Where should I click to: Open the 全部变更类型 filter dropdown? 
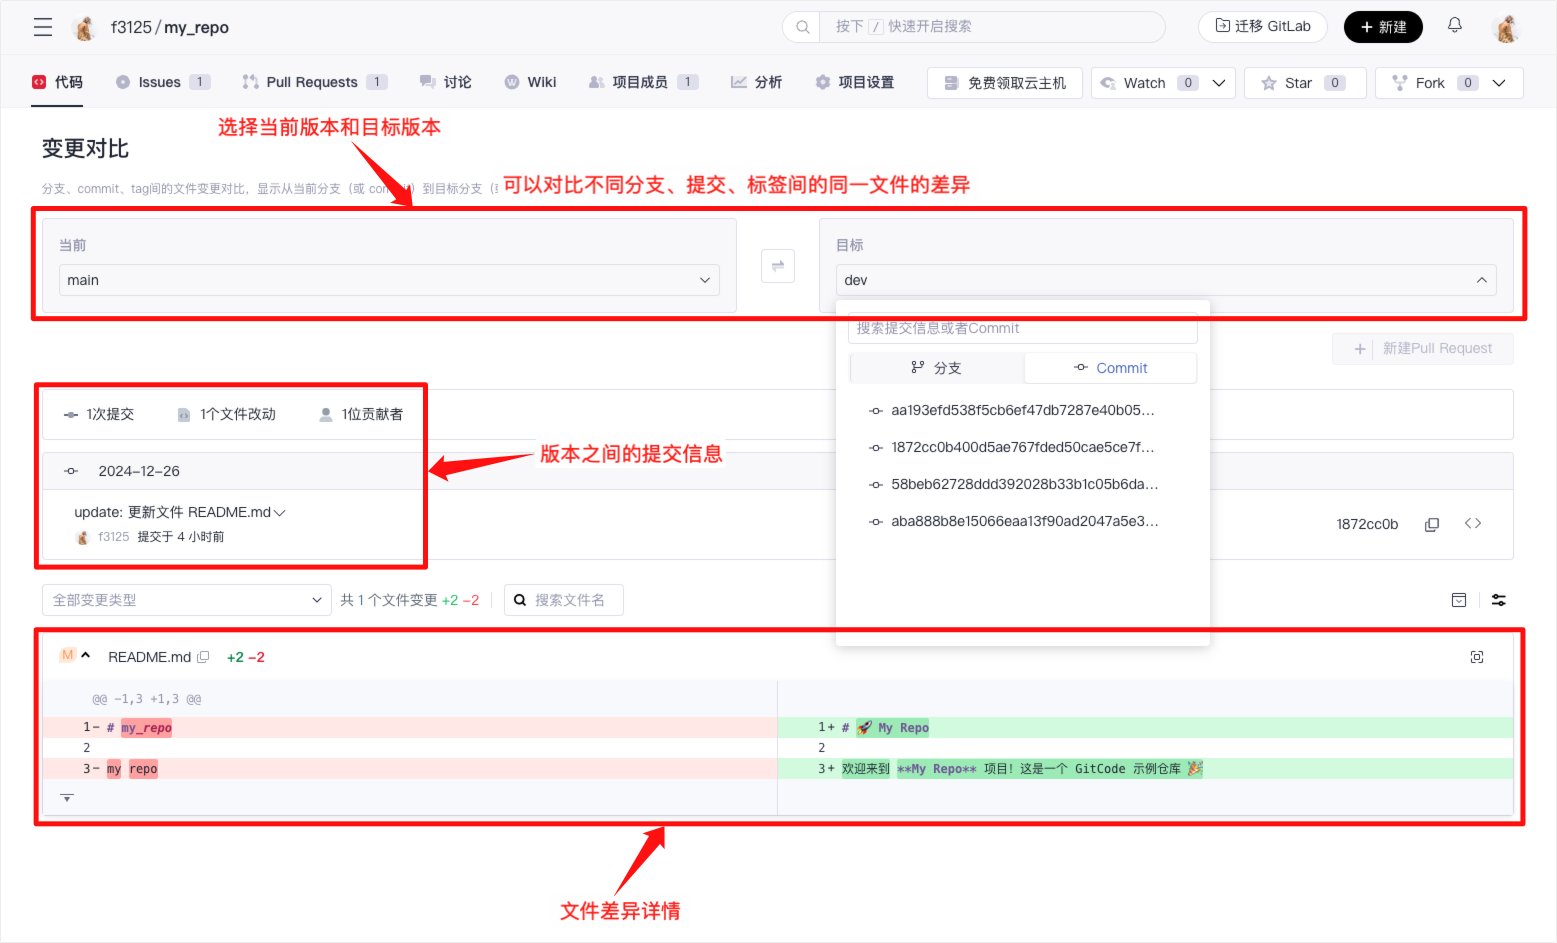(186, 600)
